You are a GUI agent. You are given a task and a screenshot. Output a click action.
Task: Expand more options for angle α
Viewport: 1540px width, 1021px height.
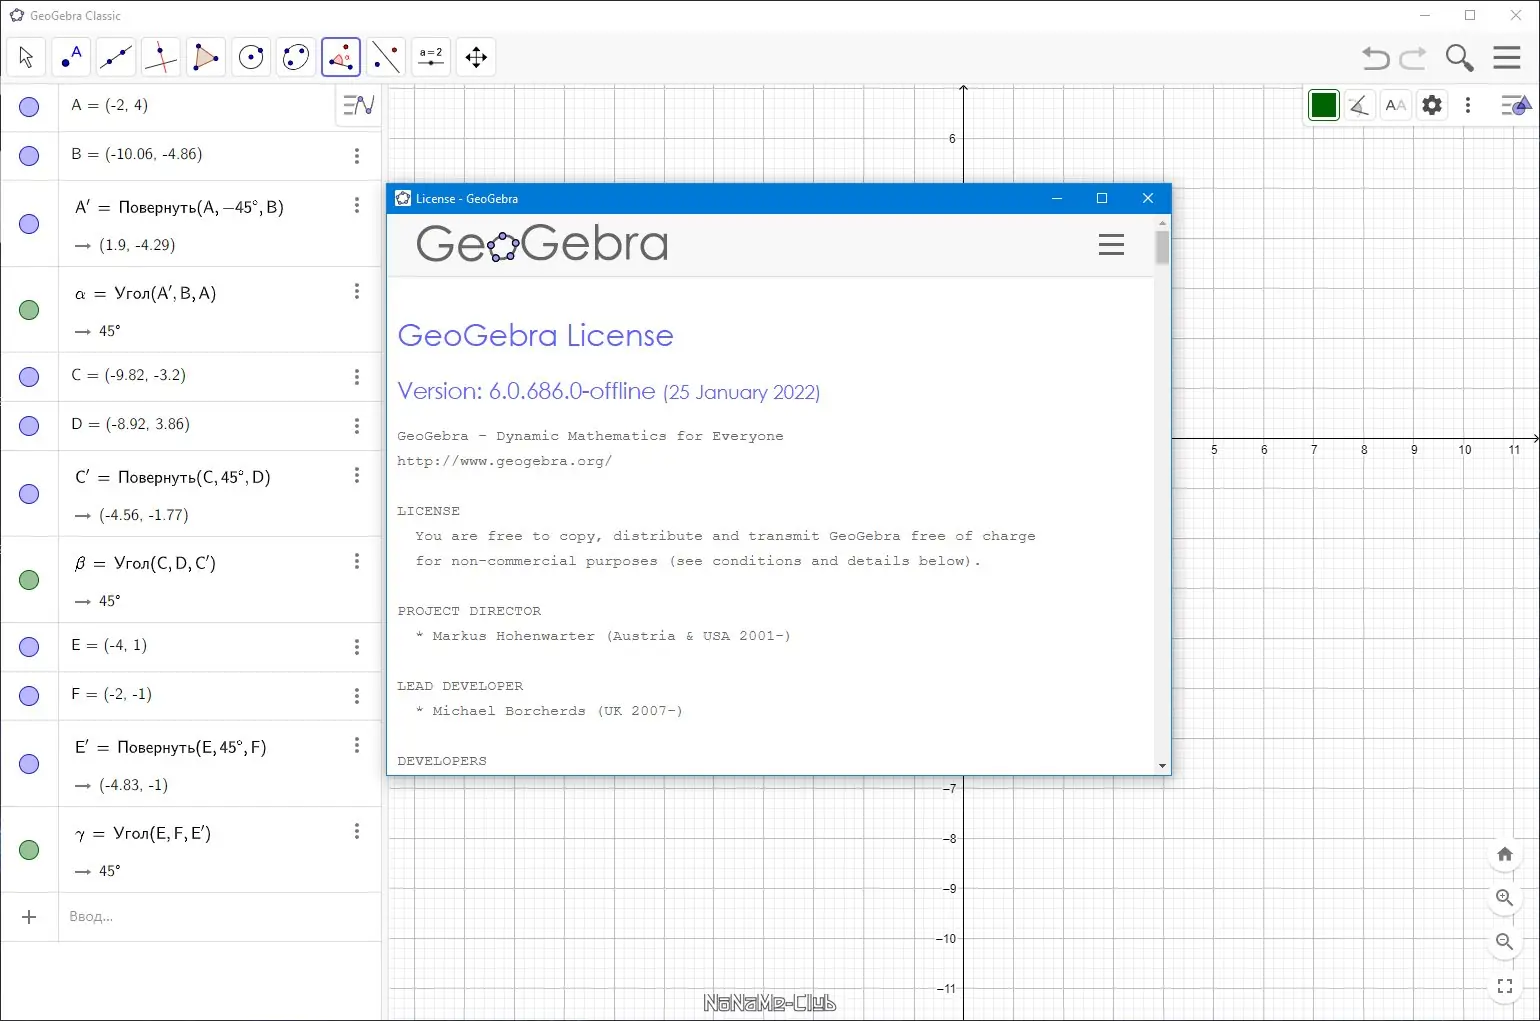pos(357,291)
